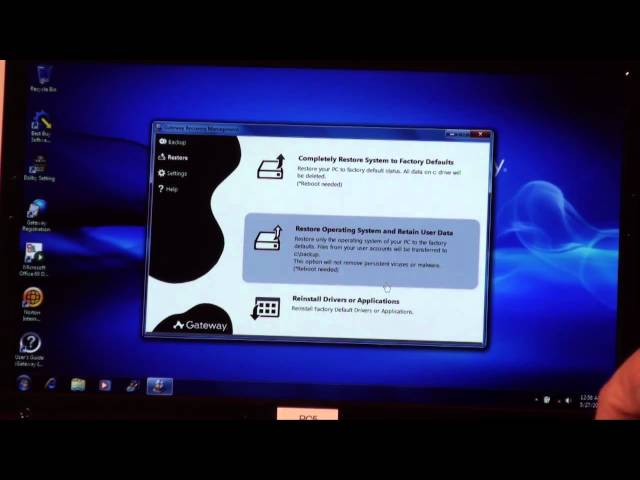Click the Backup disc icon
The width and height of the screenshot is (640, 480).
[x=163, y=141]
